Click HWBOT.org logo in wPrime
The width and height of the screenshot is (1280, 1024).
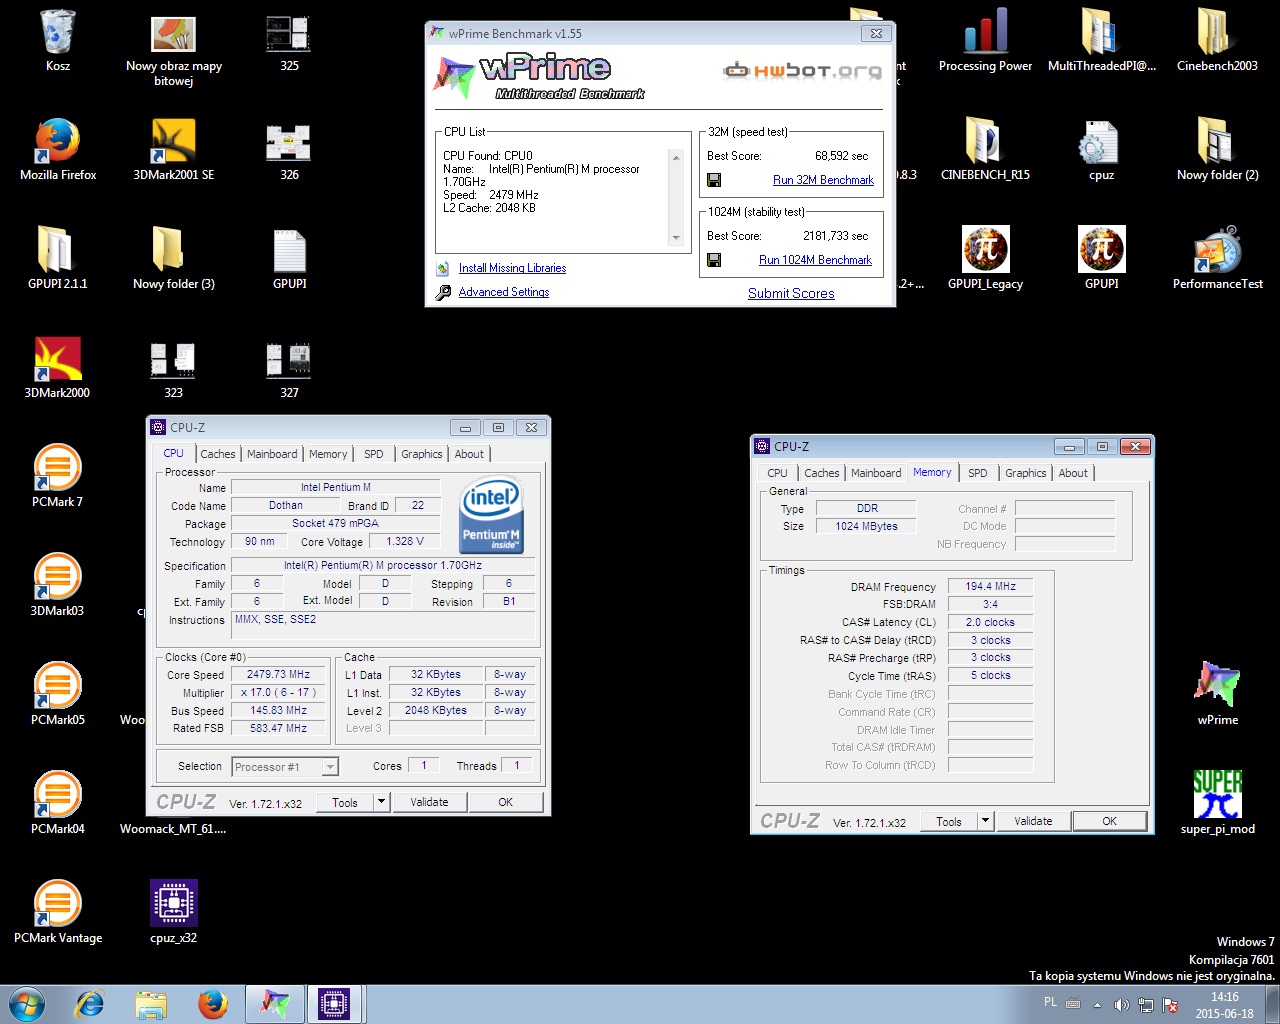click(803, 71)
